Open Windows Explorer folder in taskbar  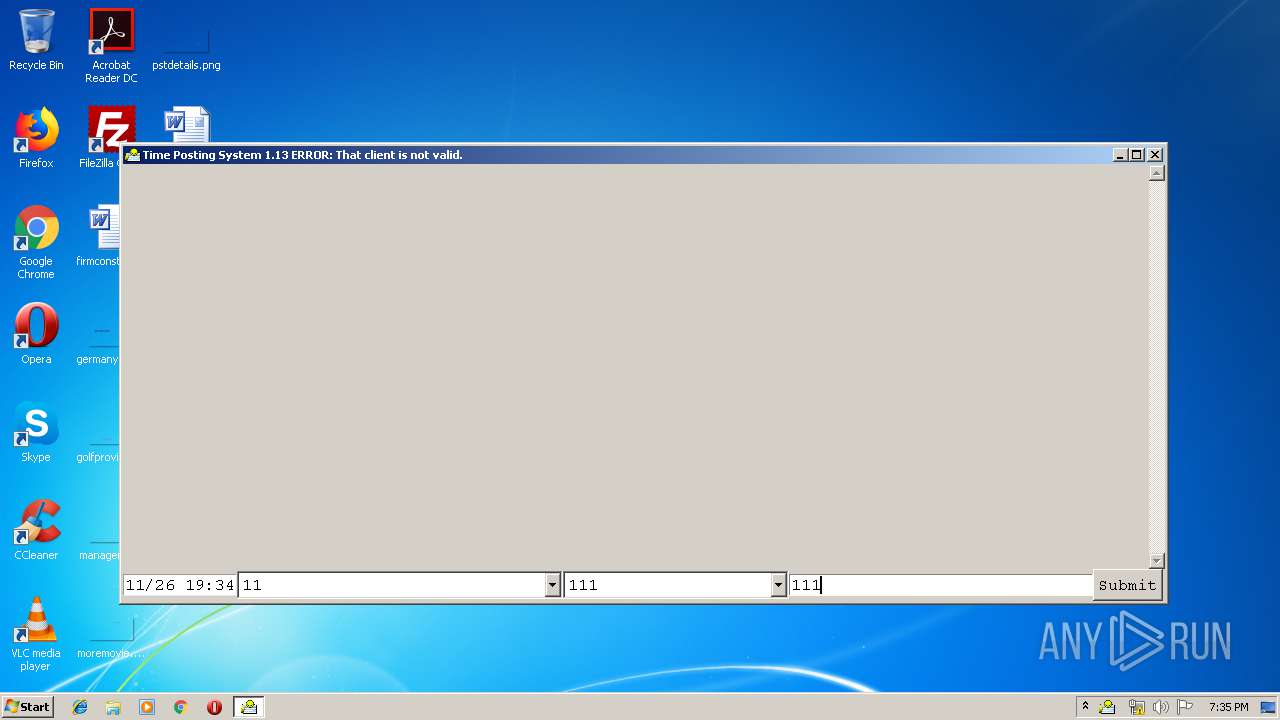113,707
